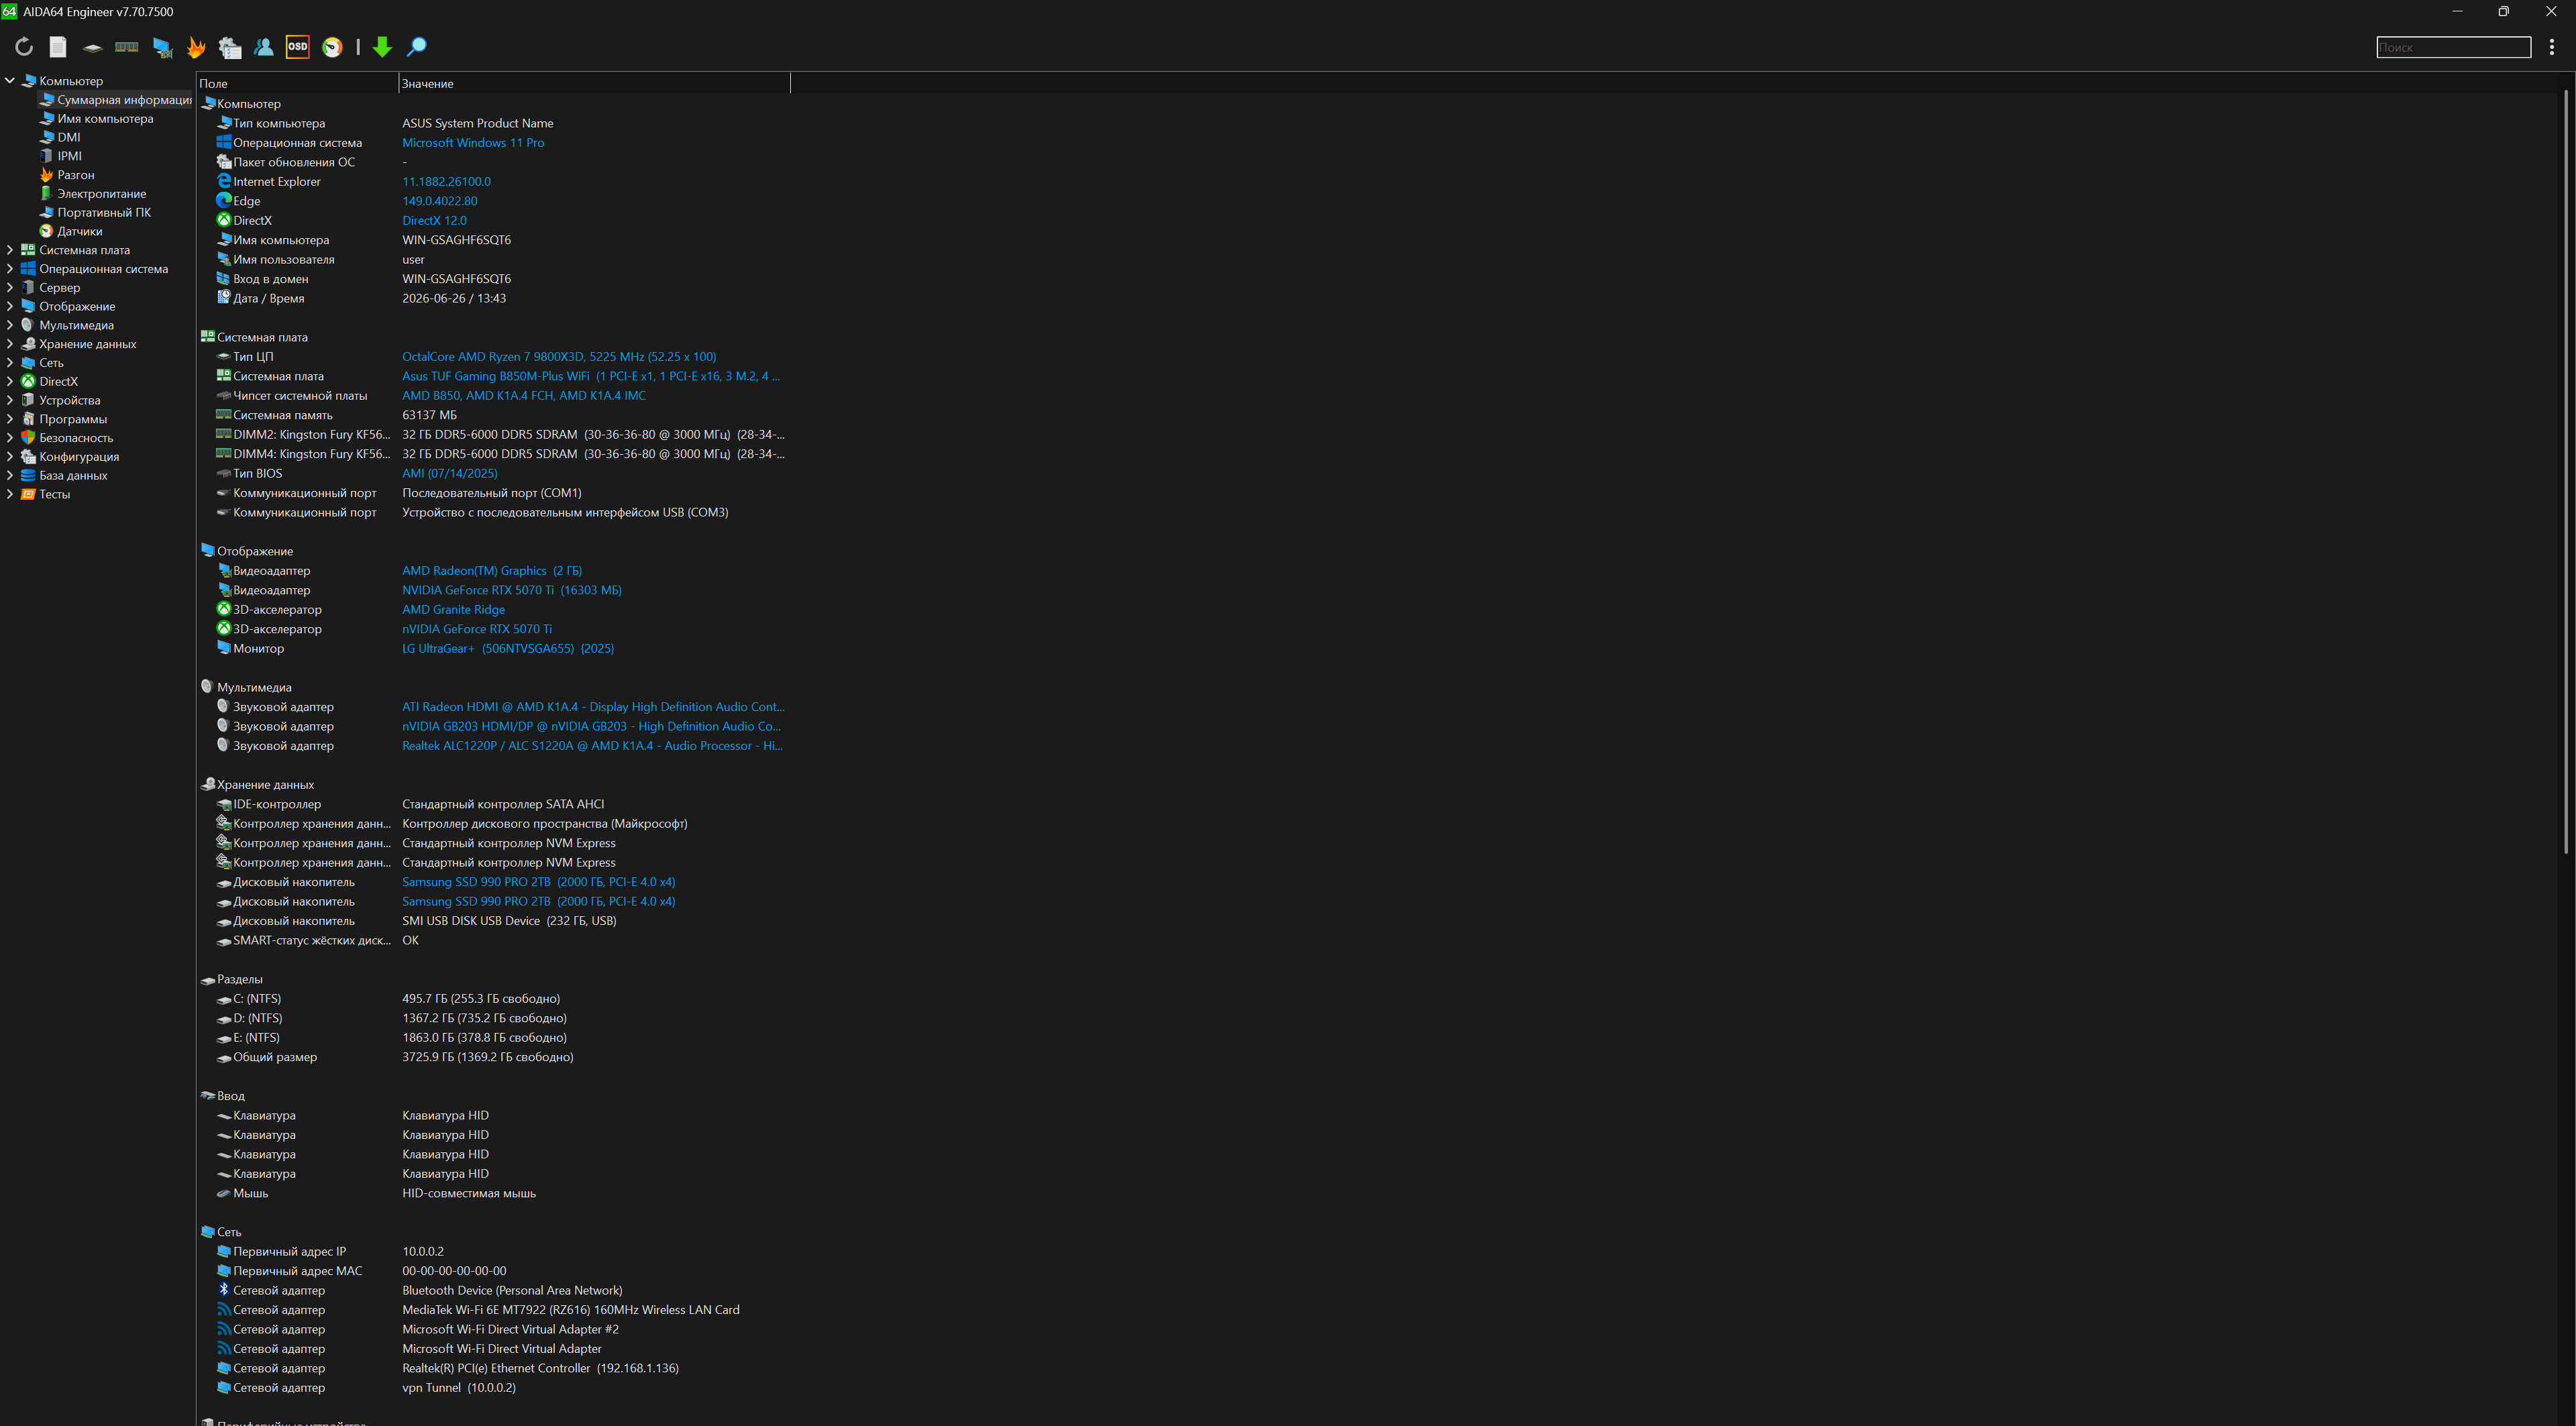Open the gear with checklist settings icon
Image resolution: width=2576 pixels, height=1426 pixels.
[230, 47]
